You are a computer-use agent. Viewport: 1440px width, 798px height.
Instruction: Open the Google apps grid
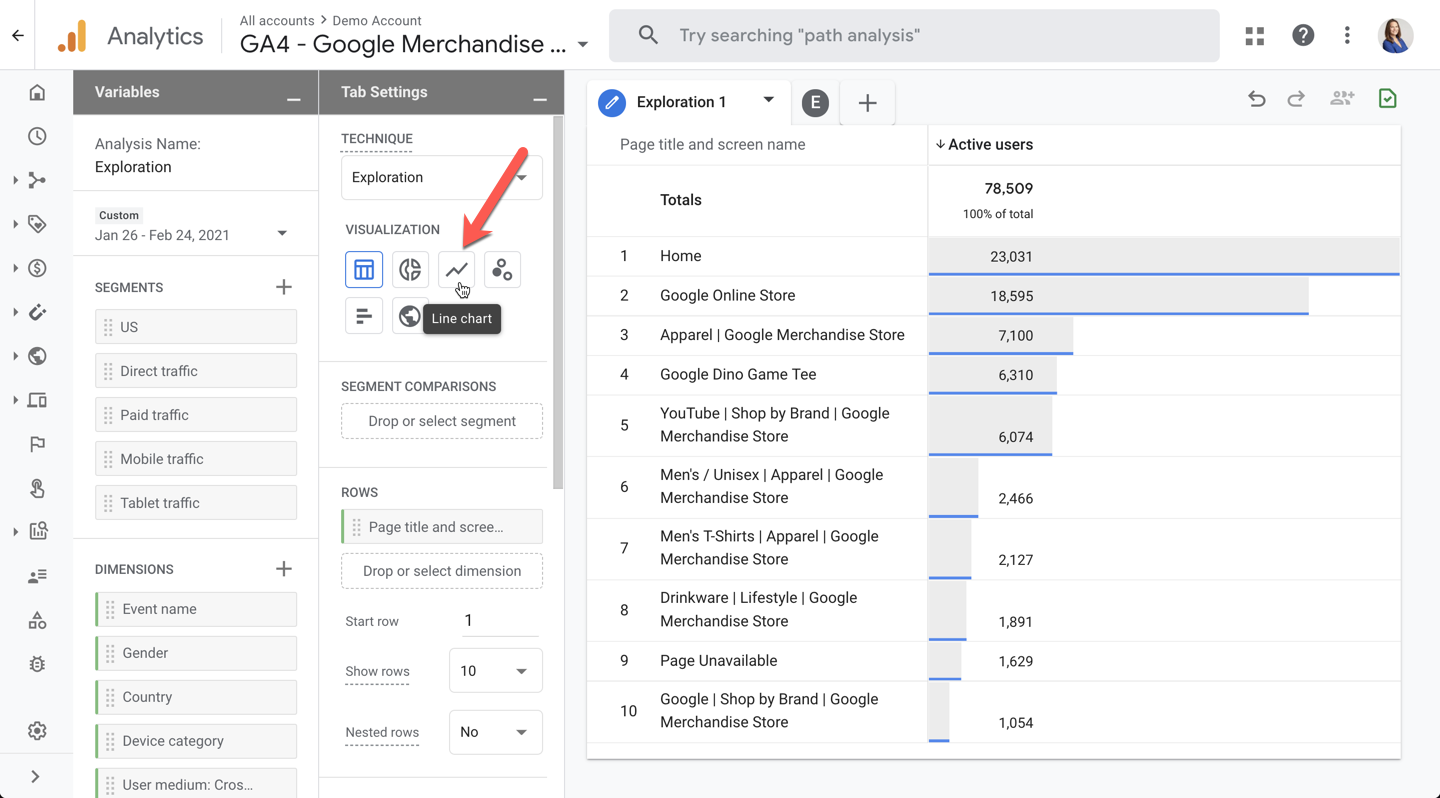[x=1255, y=36]
